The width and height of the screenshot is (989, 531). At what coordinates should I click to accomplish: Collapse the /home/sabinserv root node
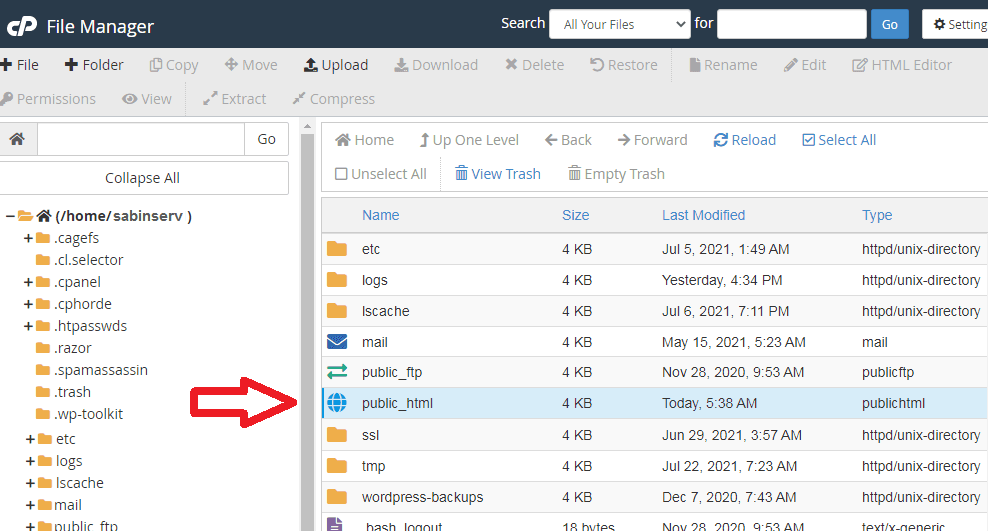(x=10, y=216)
